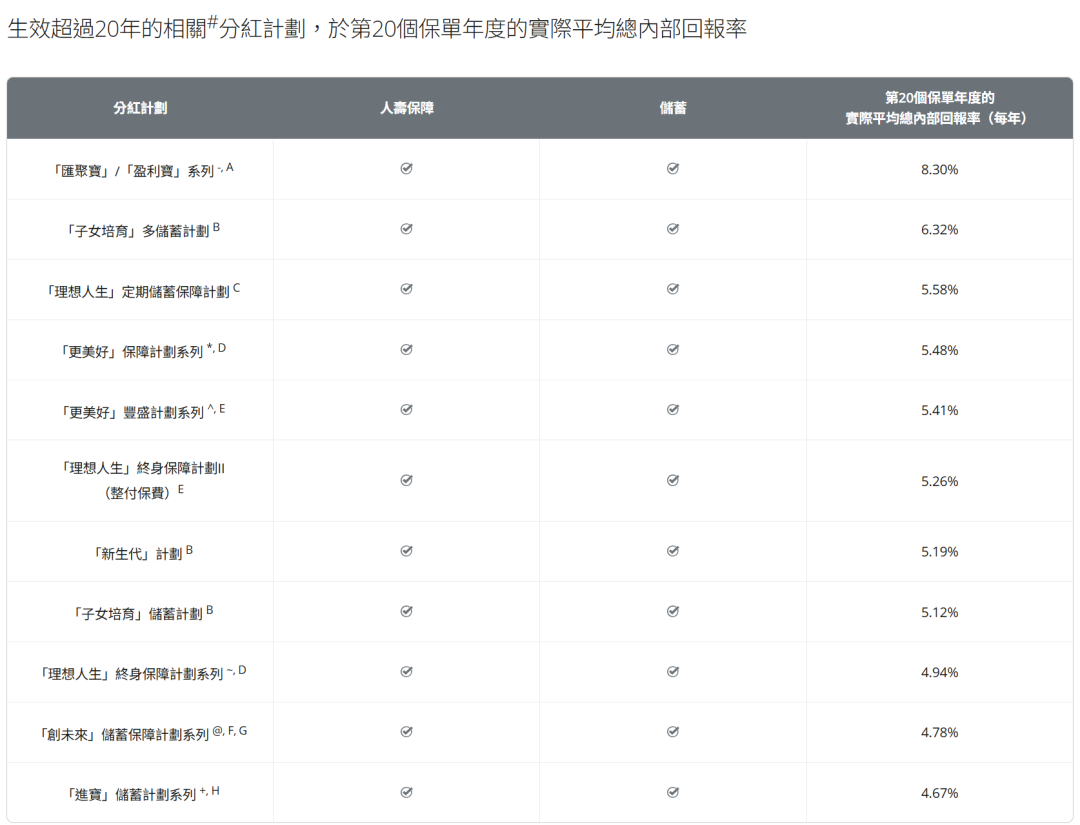Click the 5.41% return value
Viewport: 1080px width, 825px height.
(x=939, y=410)
